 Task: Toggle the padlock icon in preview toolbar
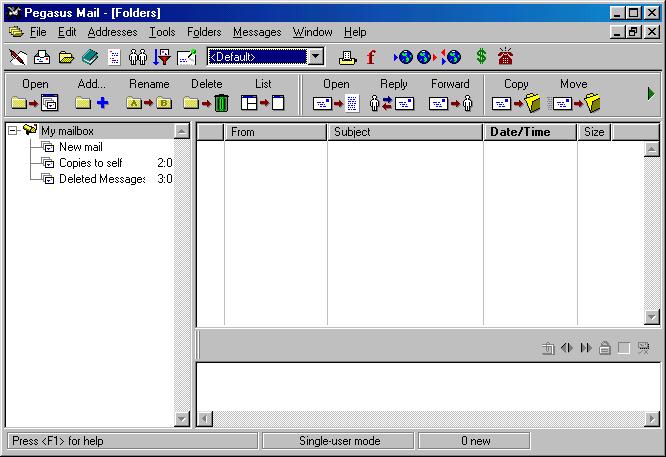point(605,348)
